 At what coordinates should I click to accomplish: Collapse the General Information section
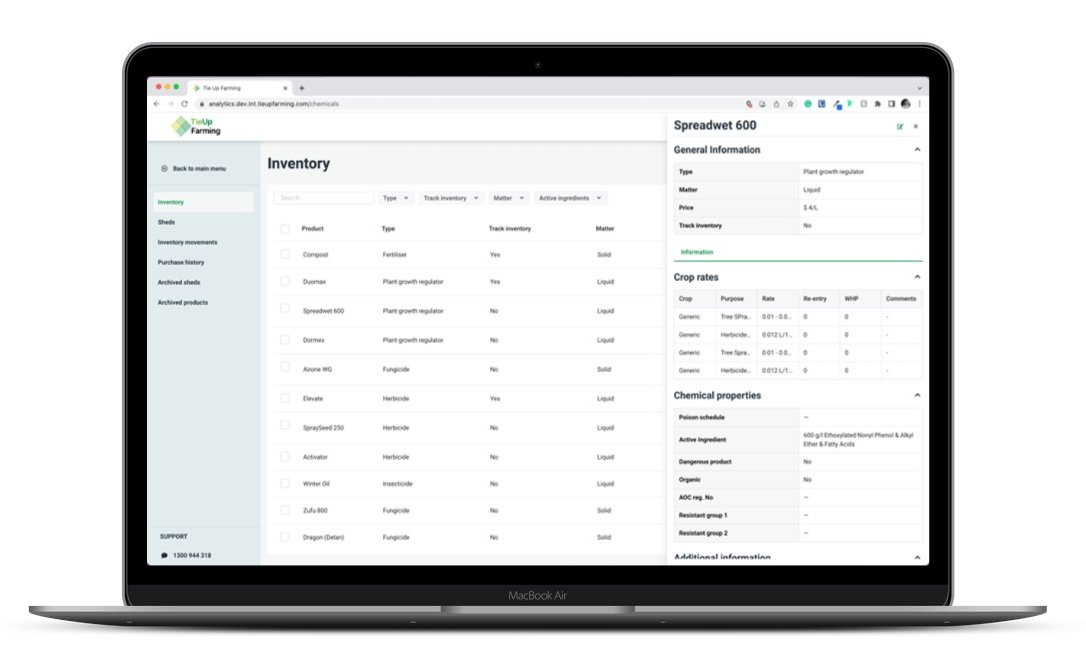click(x=917, y=150)
